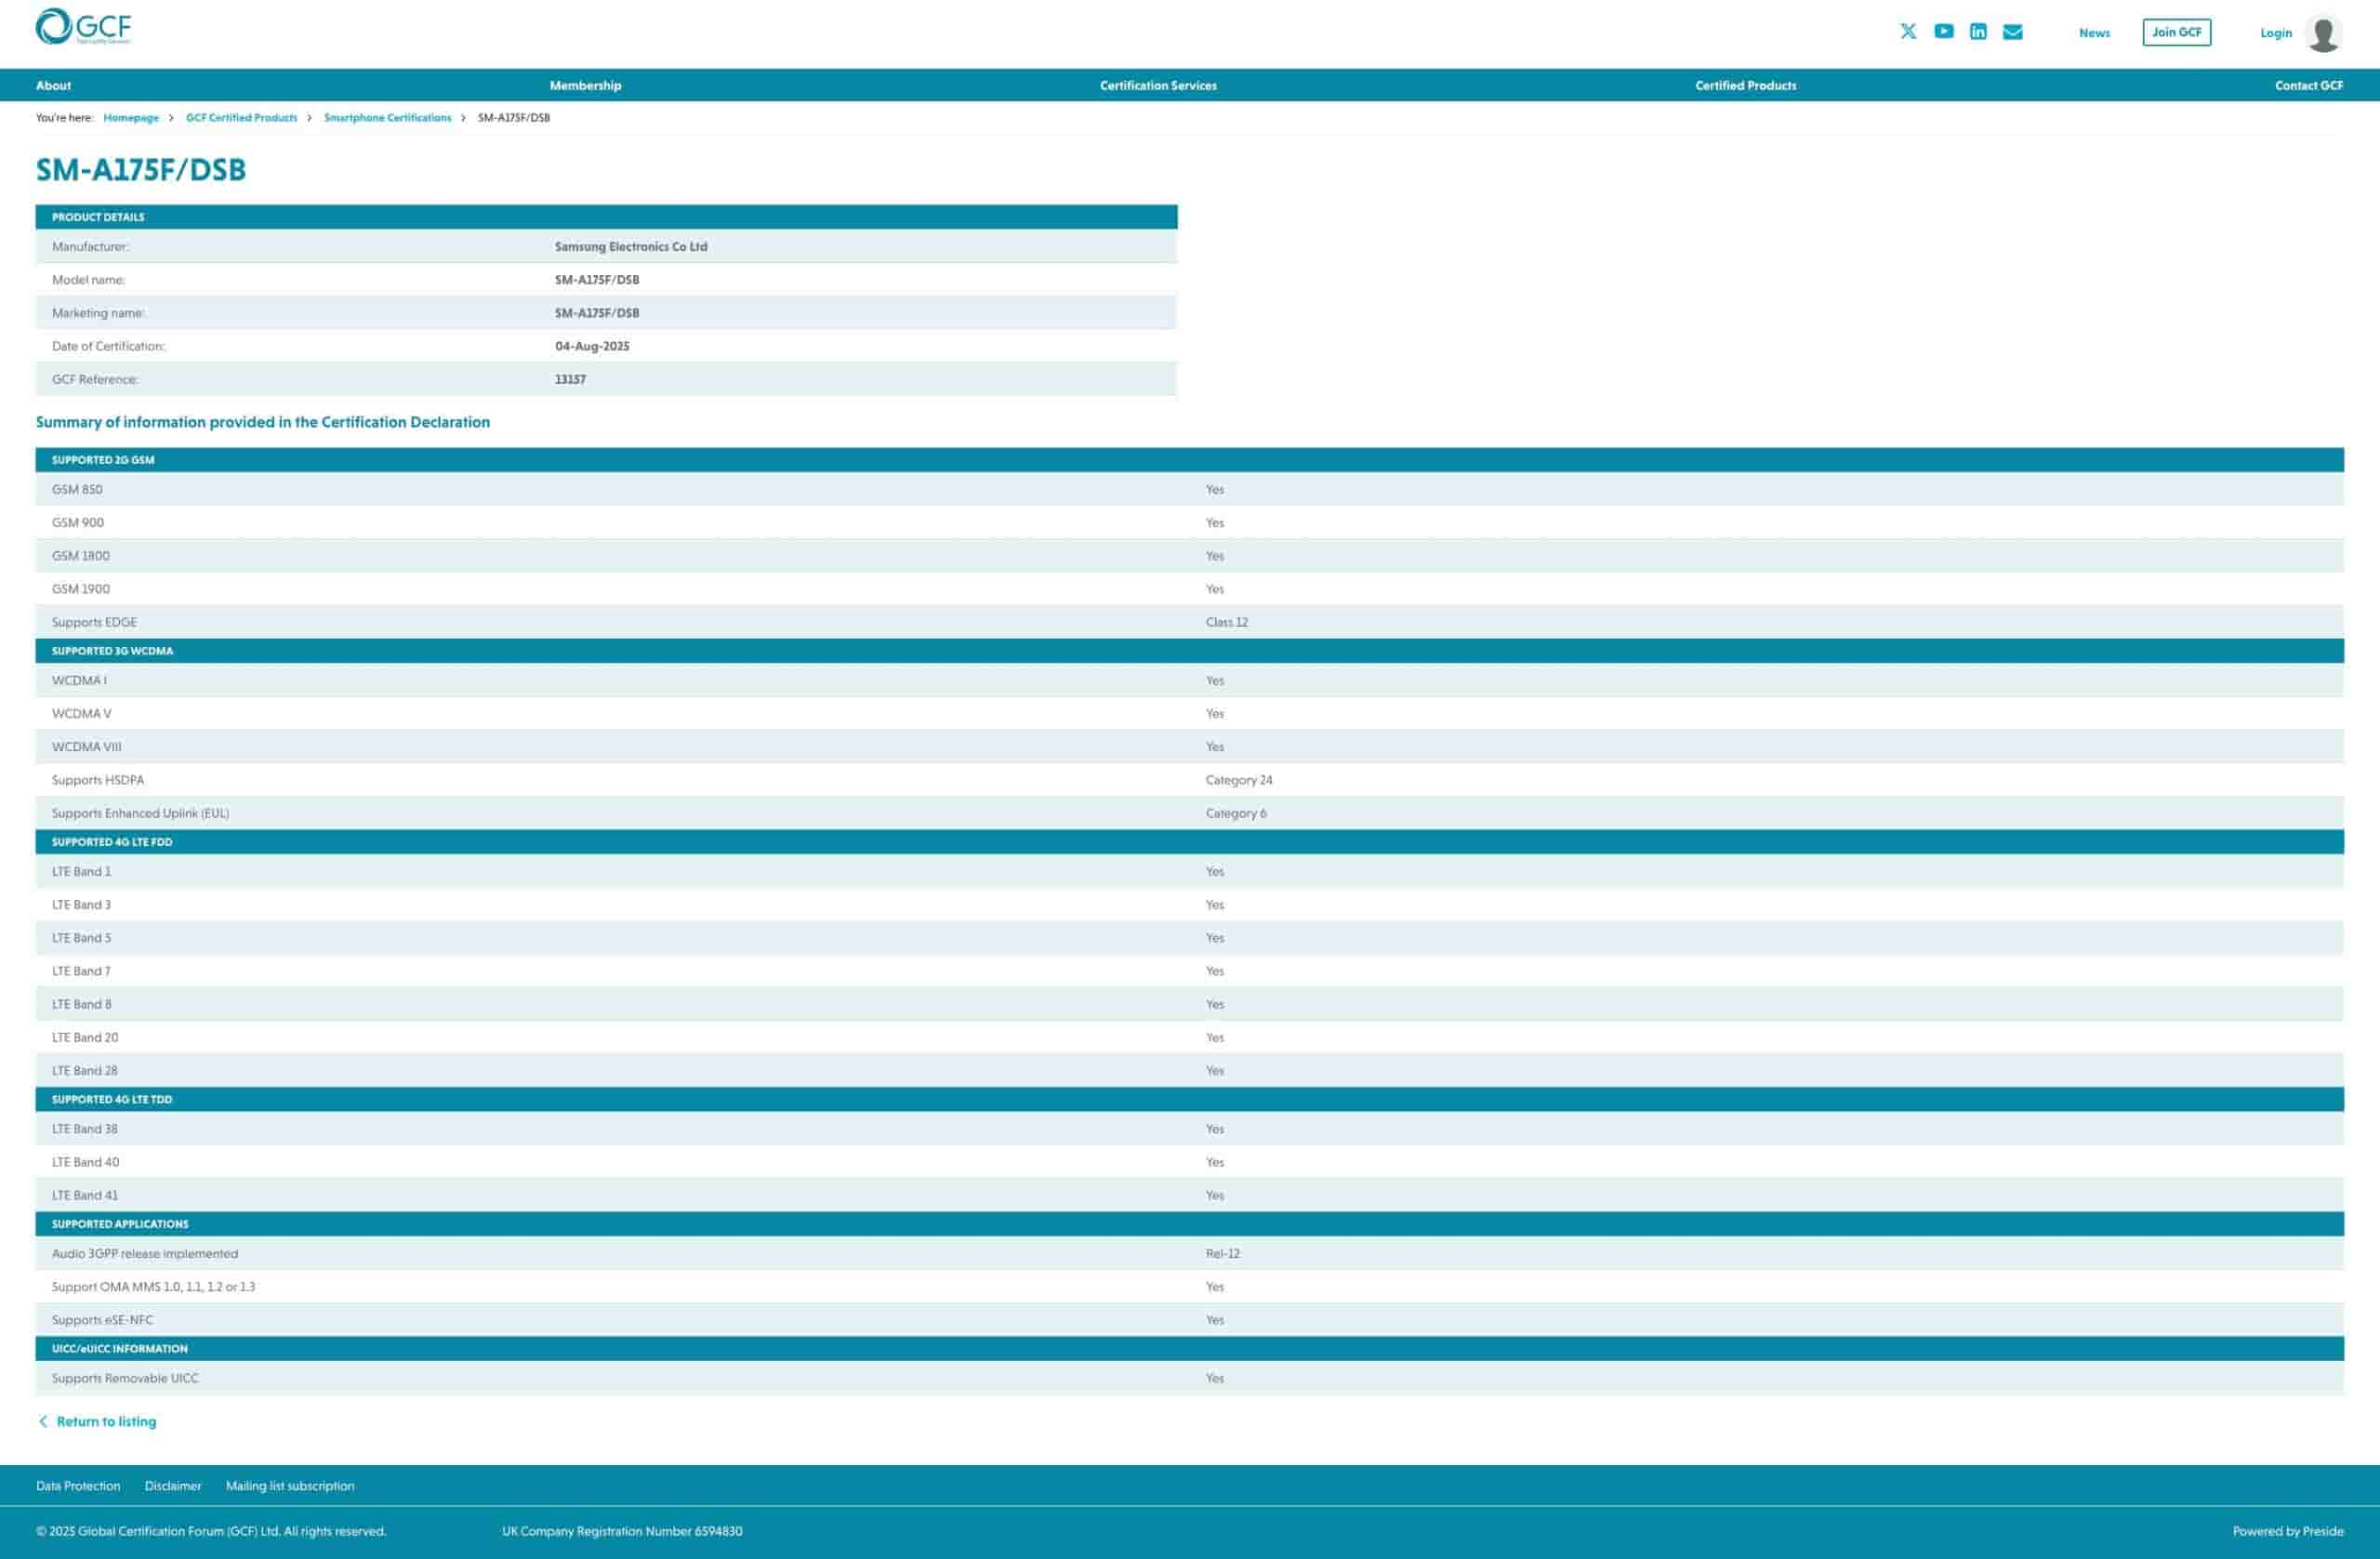
Task: Click the Join GCF button
Action: pos(2176,32)
